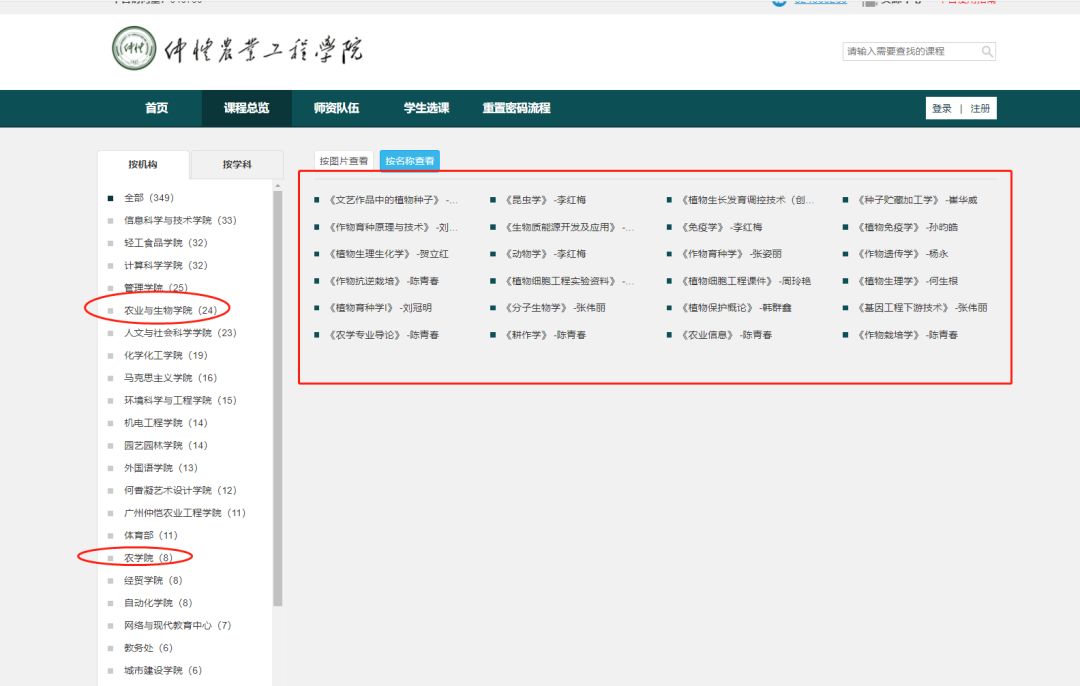Go to the 师资队伍 menu item
The image size is (1080, 686).
336,108
